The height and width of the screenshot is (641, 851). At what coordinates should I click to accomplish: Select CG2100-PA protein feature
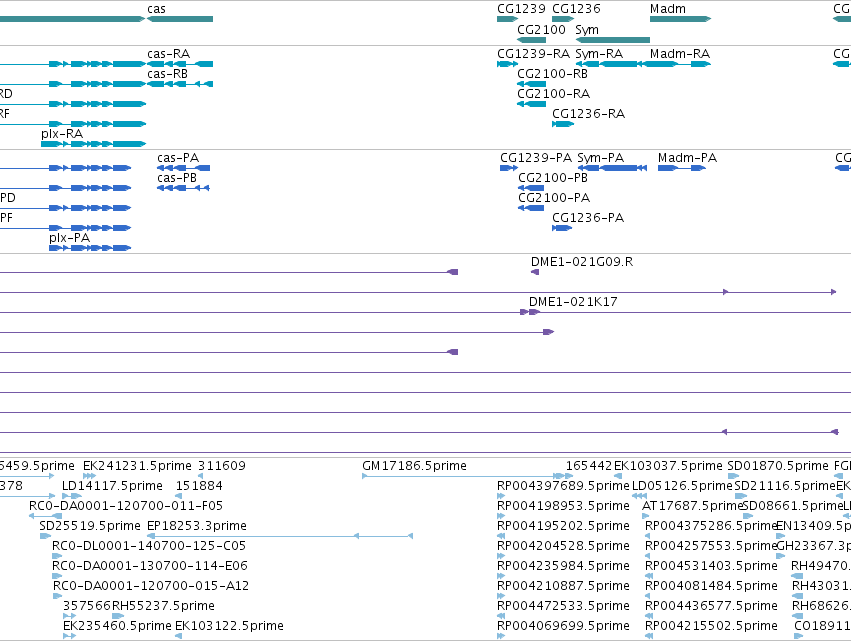click(x=531, y=208)
